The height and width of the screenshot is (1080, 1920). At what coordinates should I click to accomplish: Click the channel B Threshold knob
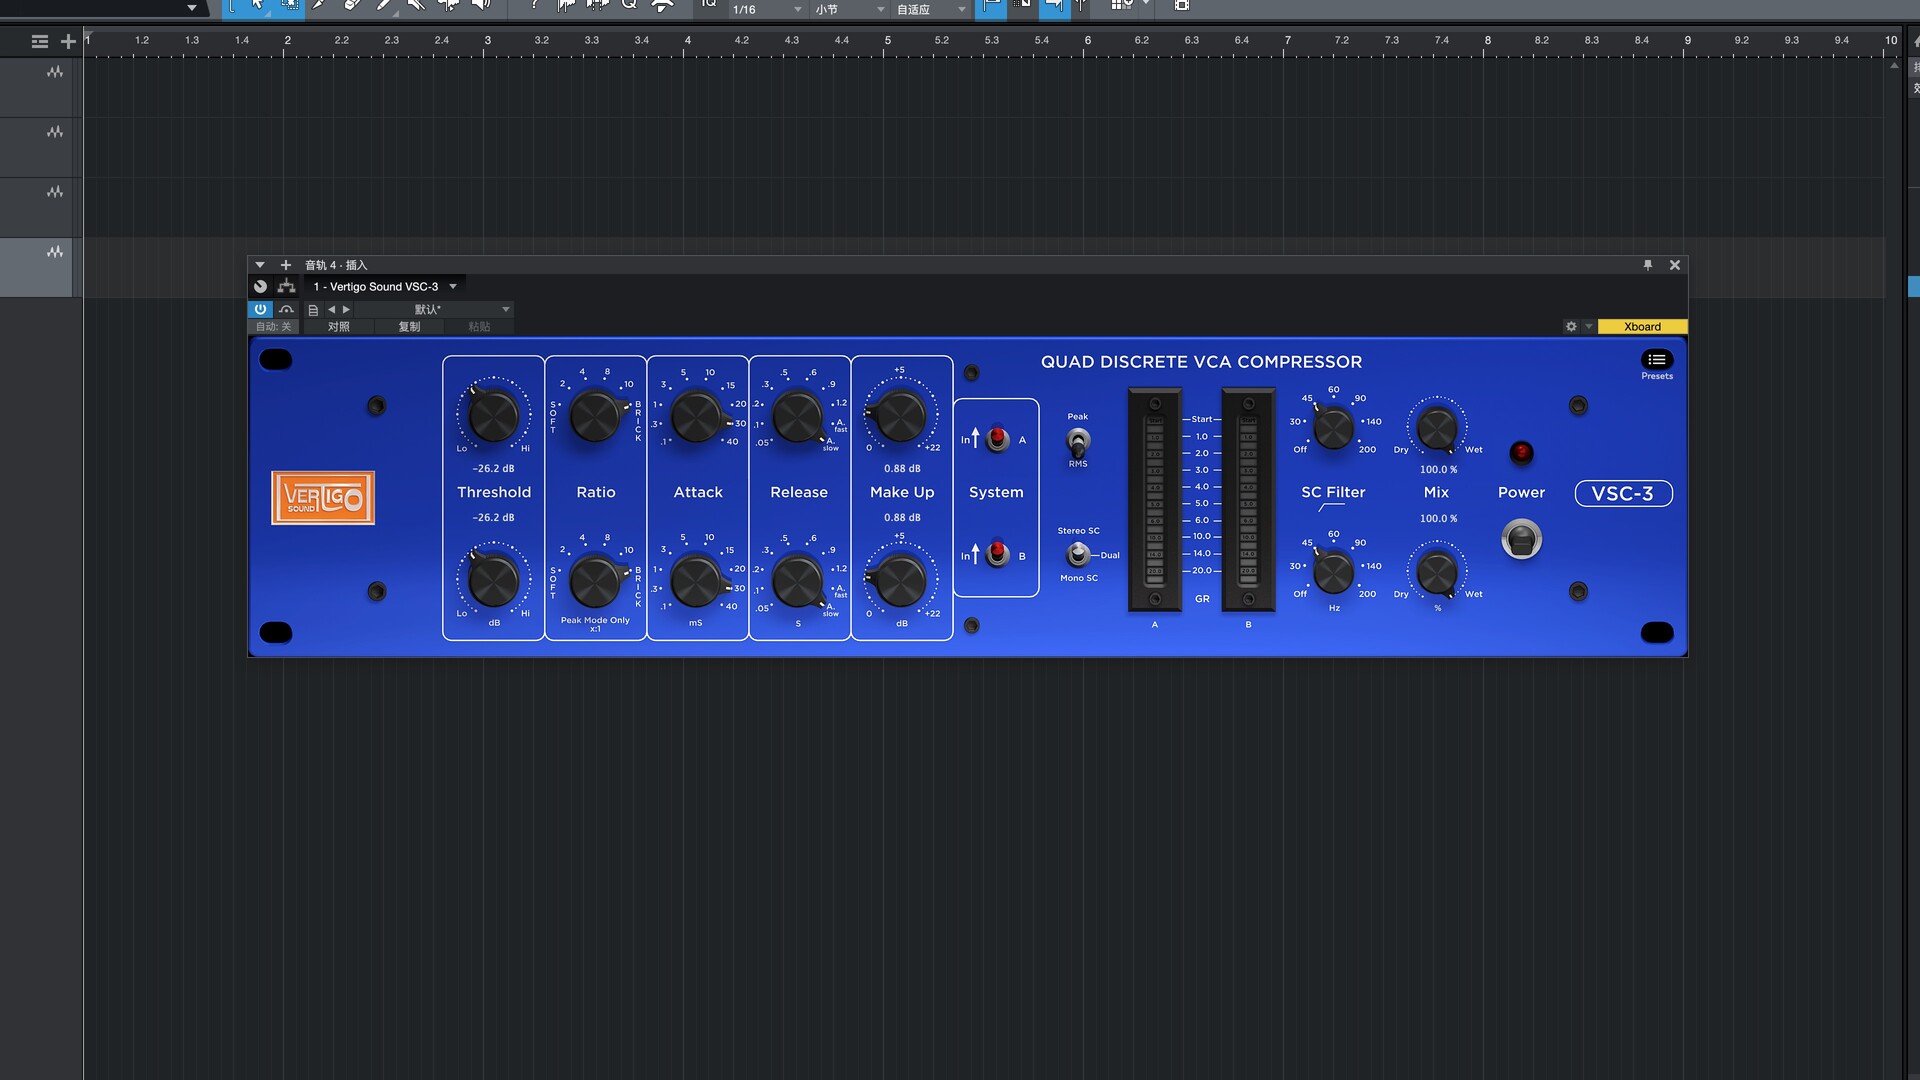[x=494, y=580]
